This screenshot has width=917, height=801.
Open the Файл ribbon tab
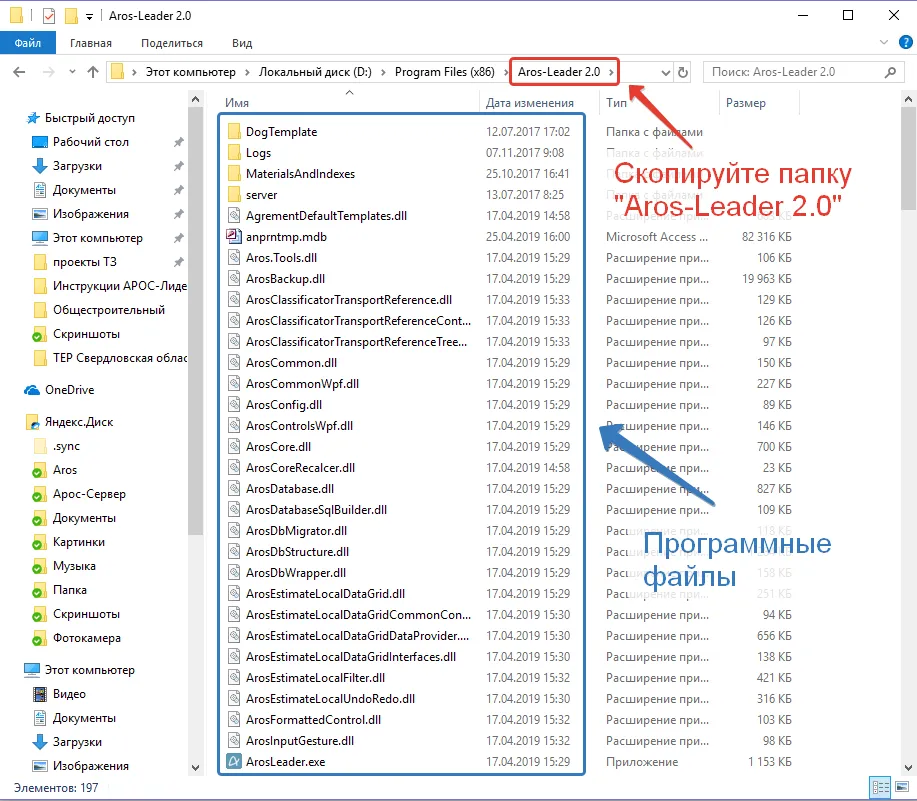coord(27,43)
